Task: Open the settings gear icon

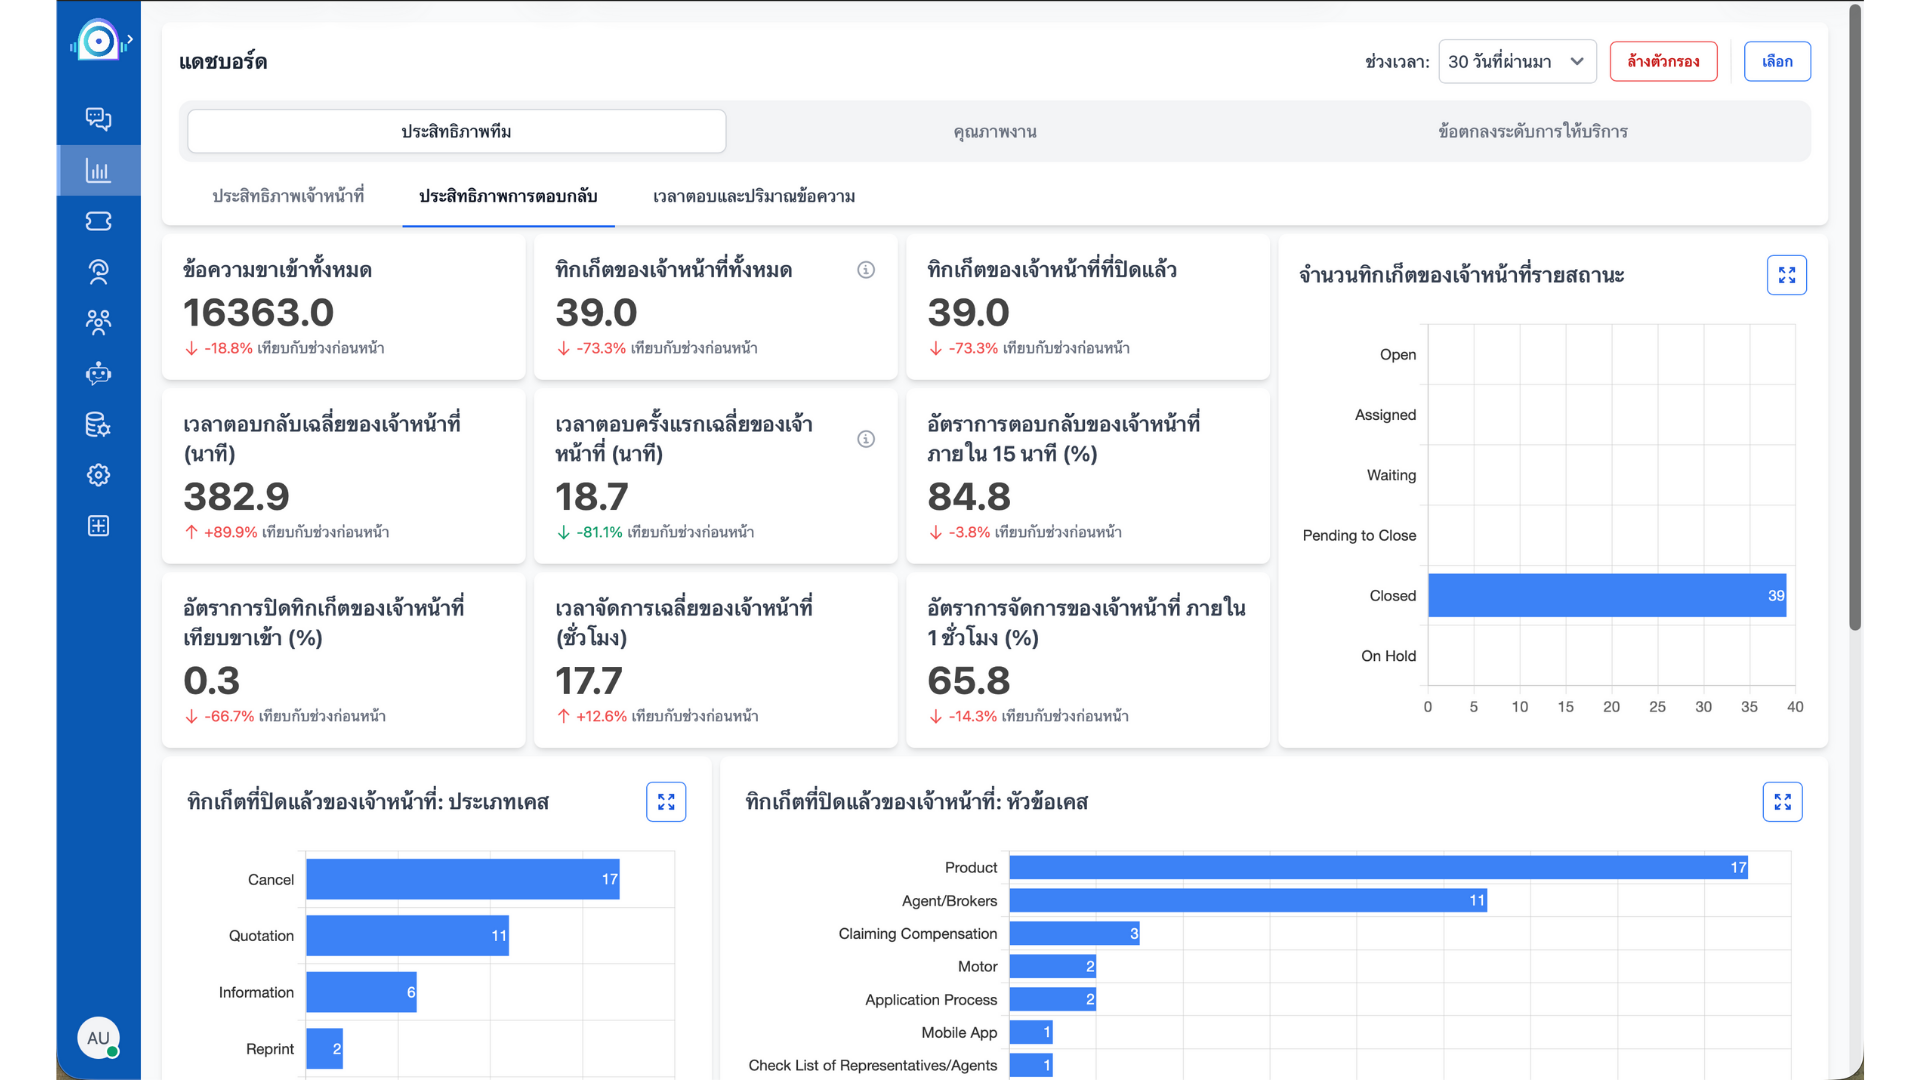Action: point(98,475)
